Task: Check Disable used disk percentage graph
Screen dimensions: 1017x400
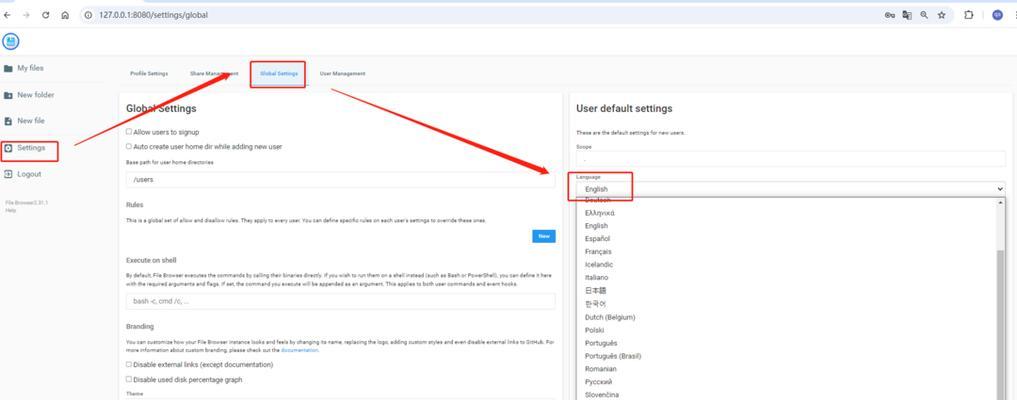Action: (x=128, y=379)
